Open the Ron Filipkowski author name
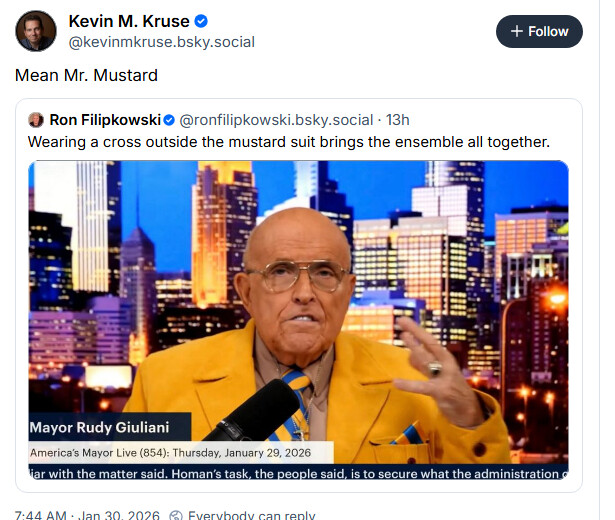The height and width of the screenshot is (520, 615). pos(105,120)
